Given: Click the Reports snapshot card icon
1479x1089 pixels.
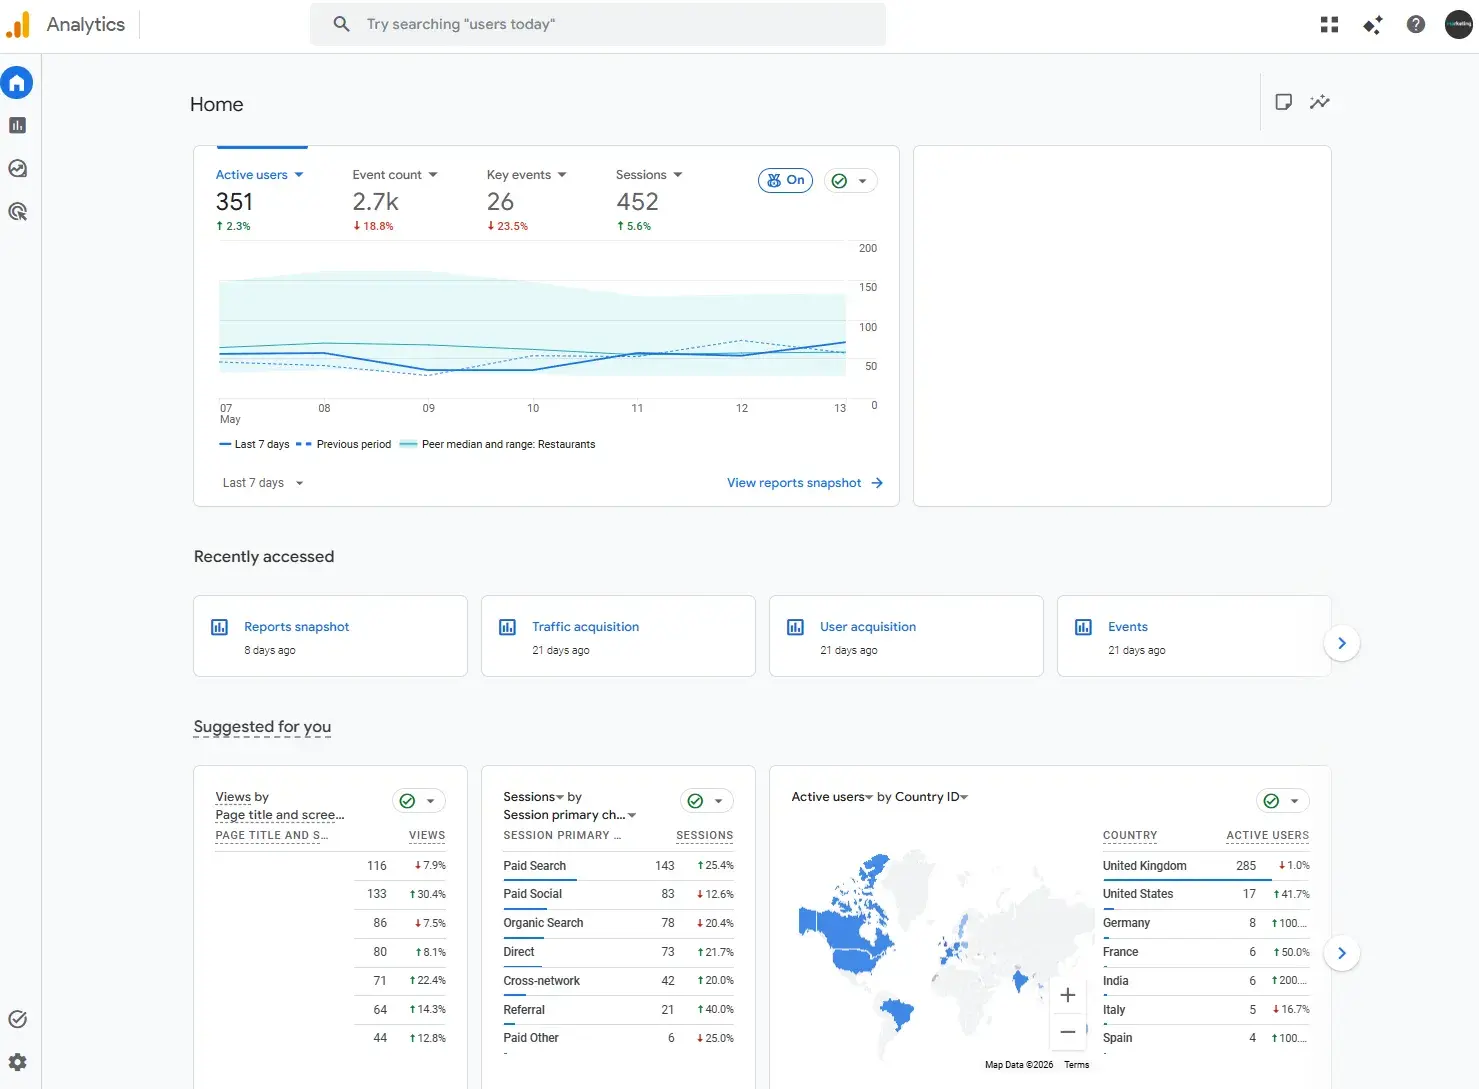Looking at the screenshot, I should coord(219,627).
